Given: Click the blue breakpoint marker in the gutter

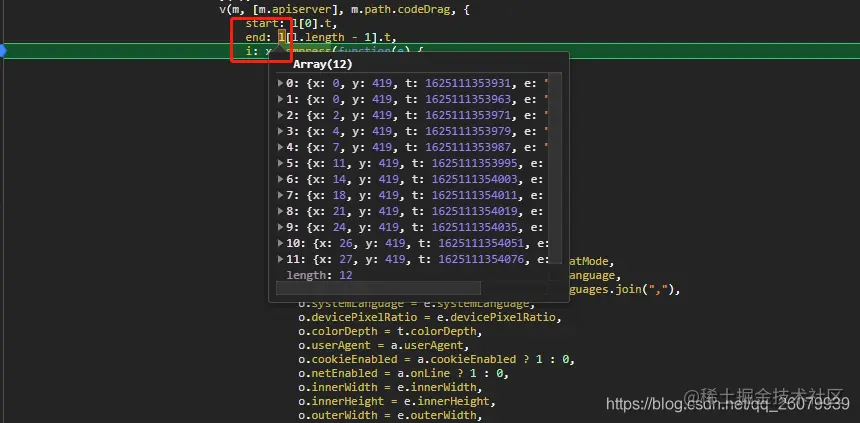Looking at the screenshot, I should point(2,50).
